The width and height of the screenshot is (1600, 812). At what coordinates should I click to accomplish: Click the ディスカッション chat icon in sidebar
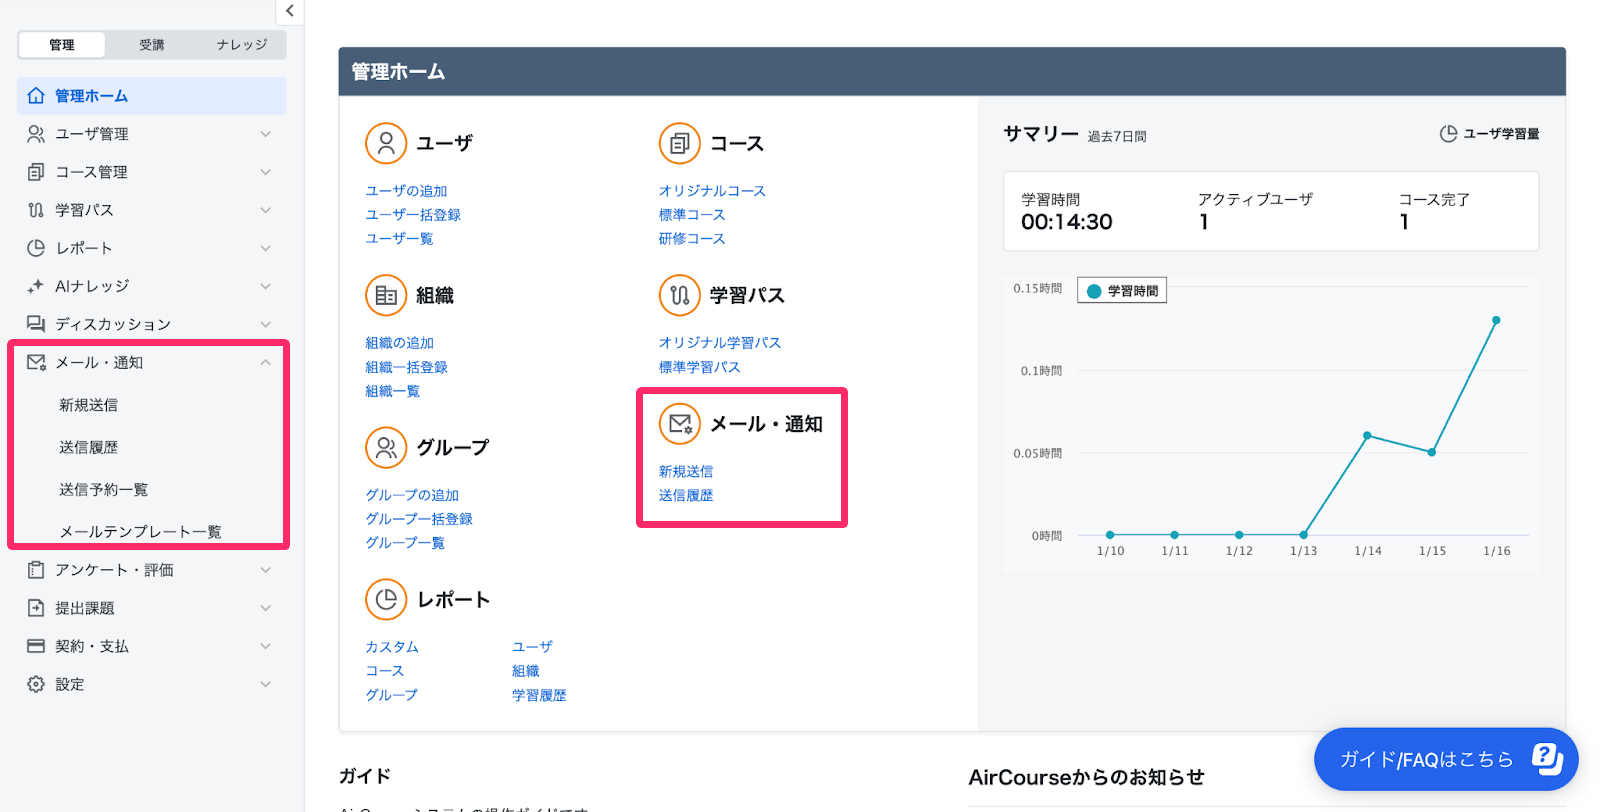36,324
